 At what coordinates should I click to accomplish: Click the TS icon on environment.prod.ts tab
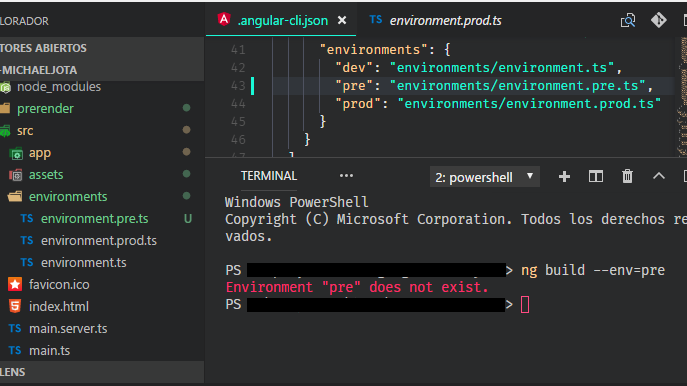[375, 20]
